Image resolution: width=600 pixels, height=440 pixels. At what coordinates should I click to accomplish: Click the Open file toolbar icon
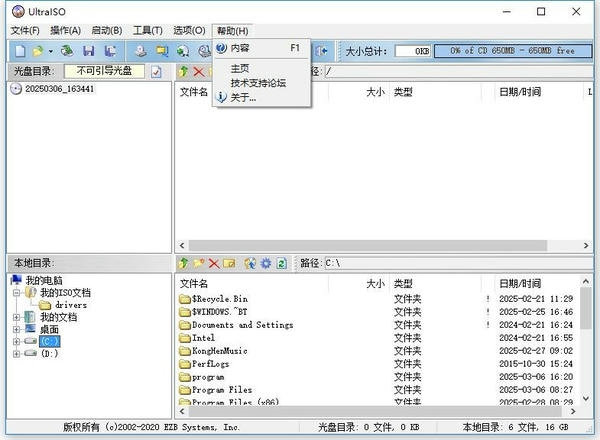coord(38,51)
